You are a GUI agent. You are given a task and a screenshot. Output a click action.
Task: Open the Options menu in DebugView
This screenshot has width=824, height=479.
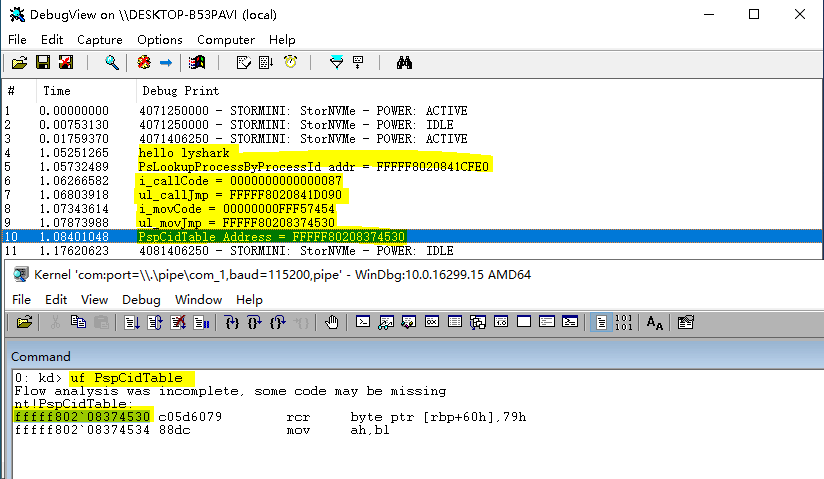tap(160, 40)
